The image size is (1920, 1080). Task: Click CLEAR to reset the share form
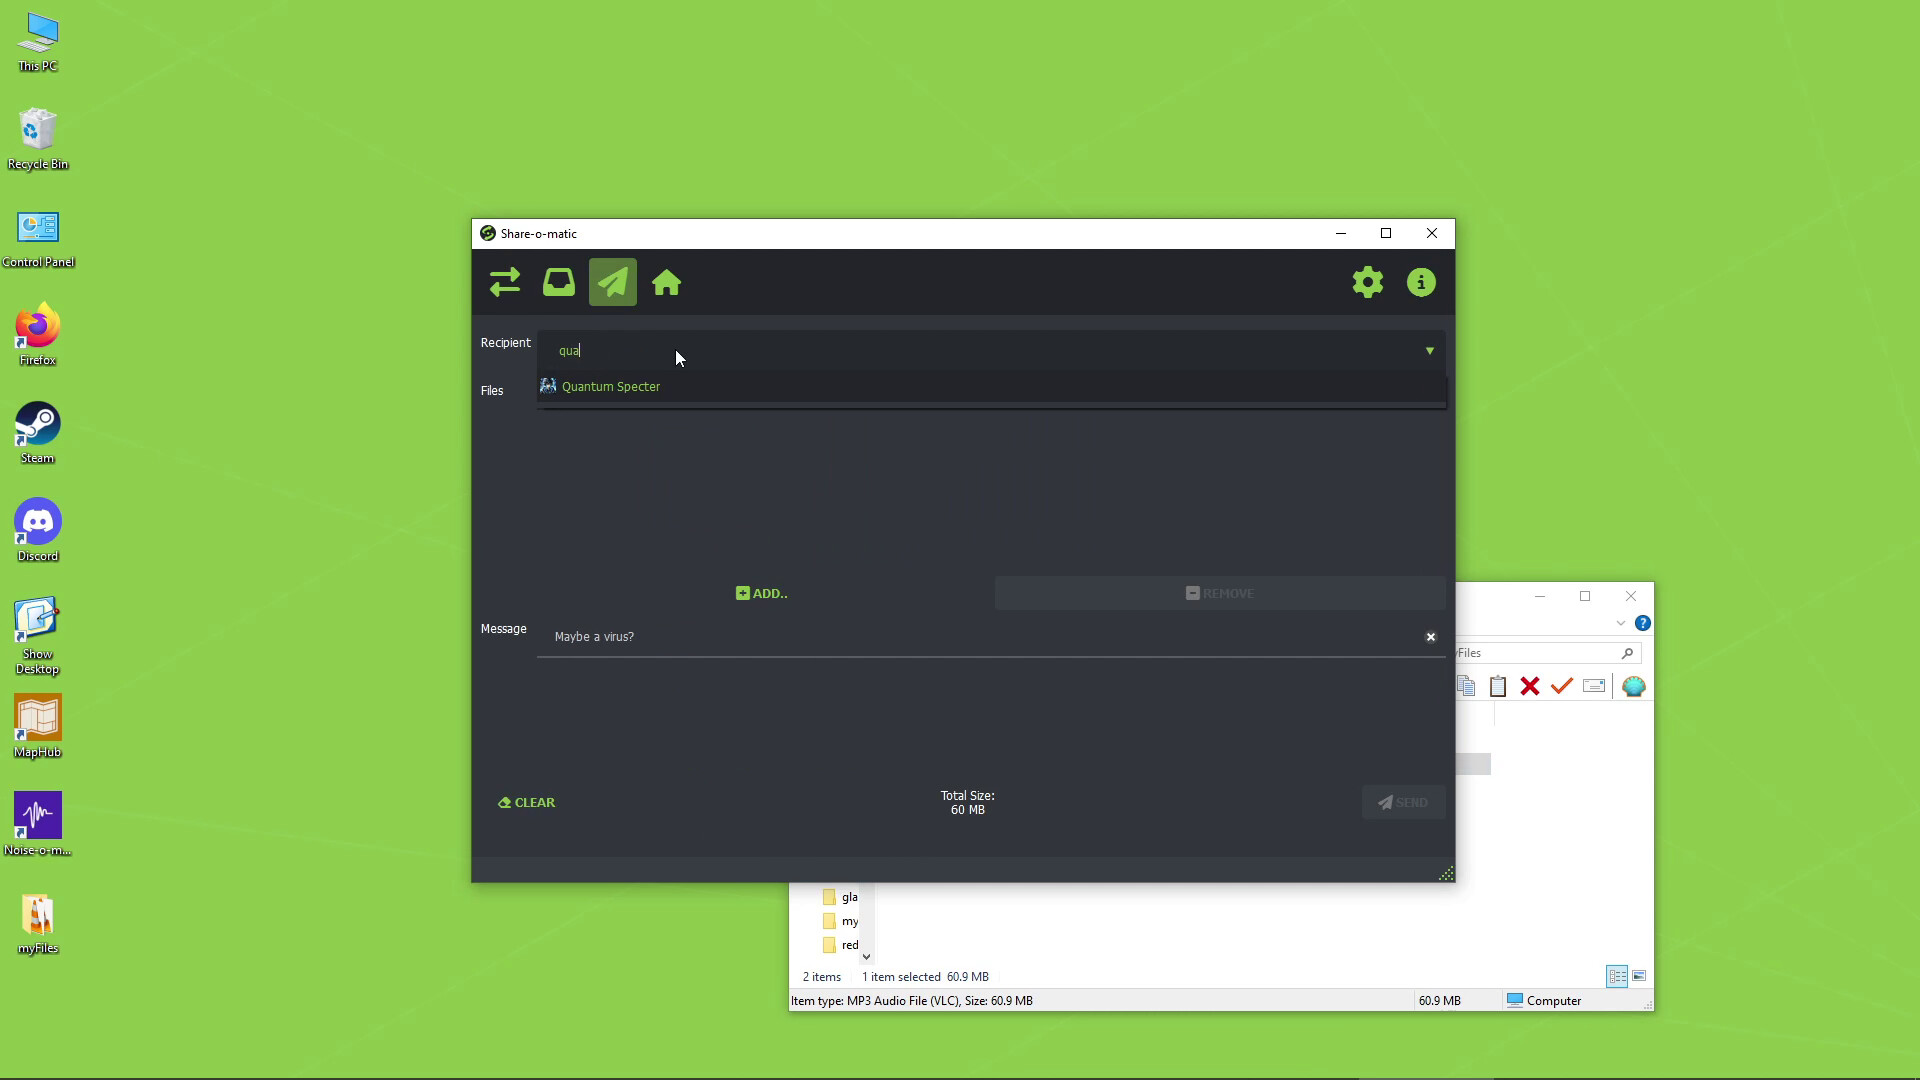pyautogui.click(x=525, y=801)
